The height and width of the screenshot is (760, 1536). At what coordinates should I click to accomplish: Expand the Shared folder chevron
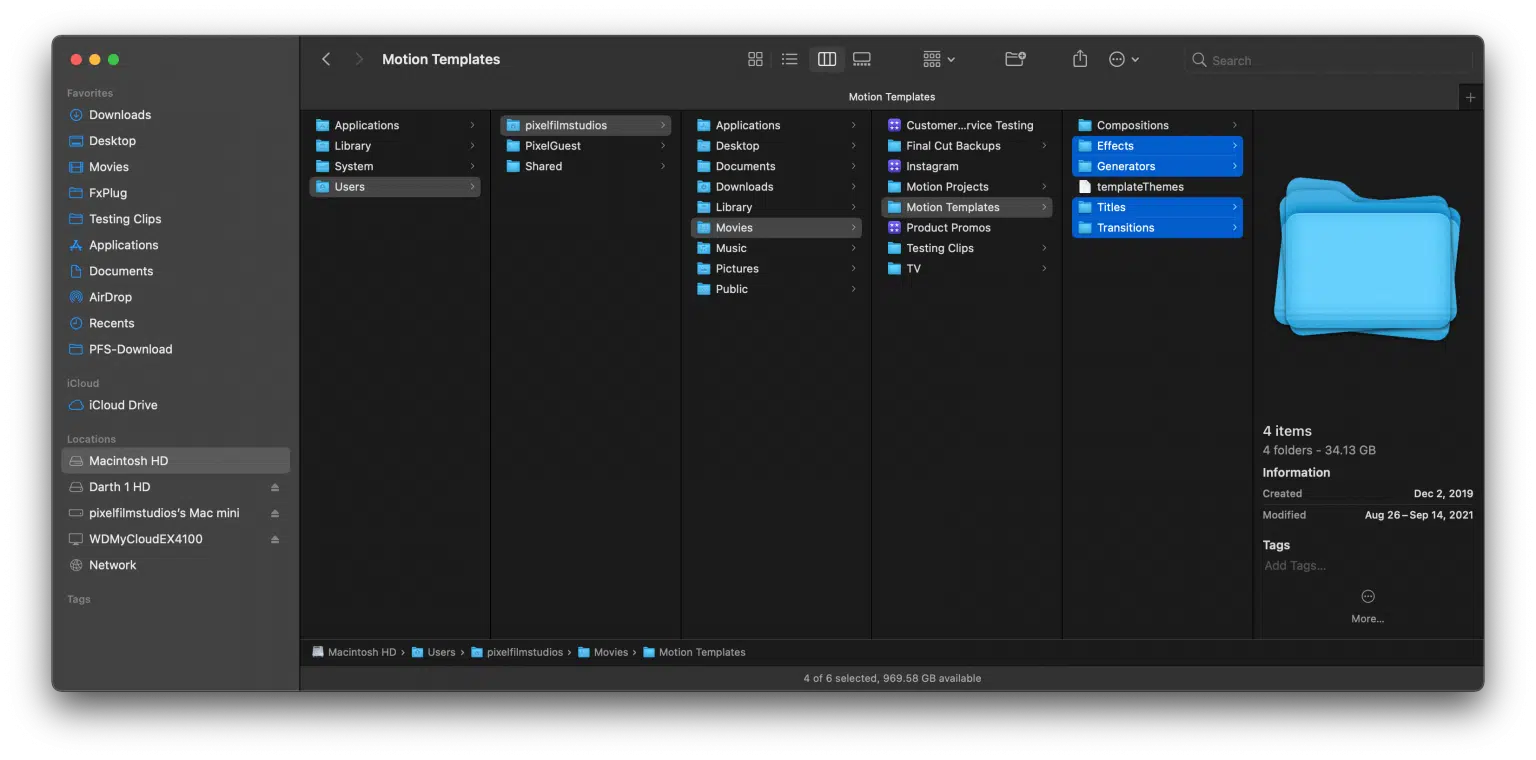tap(663, 166)
